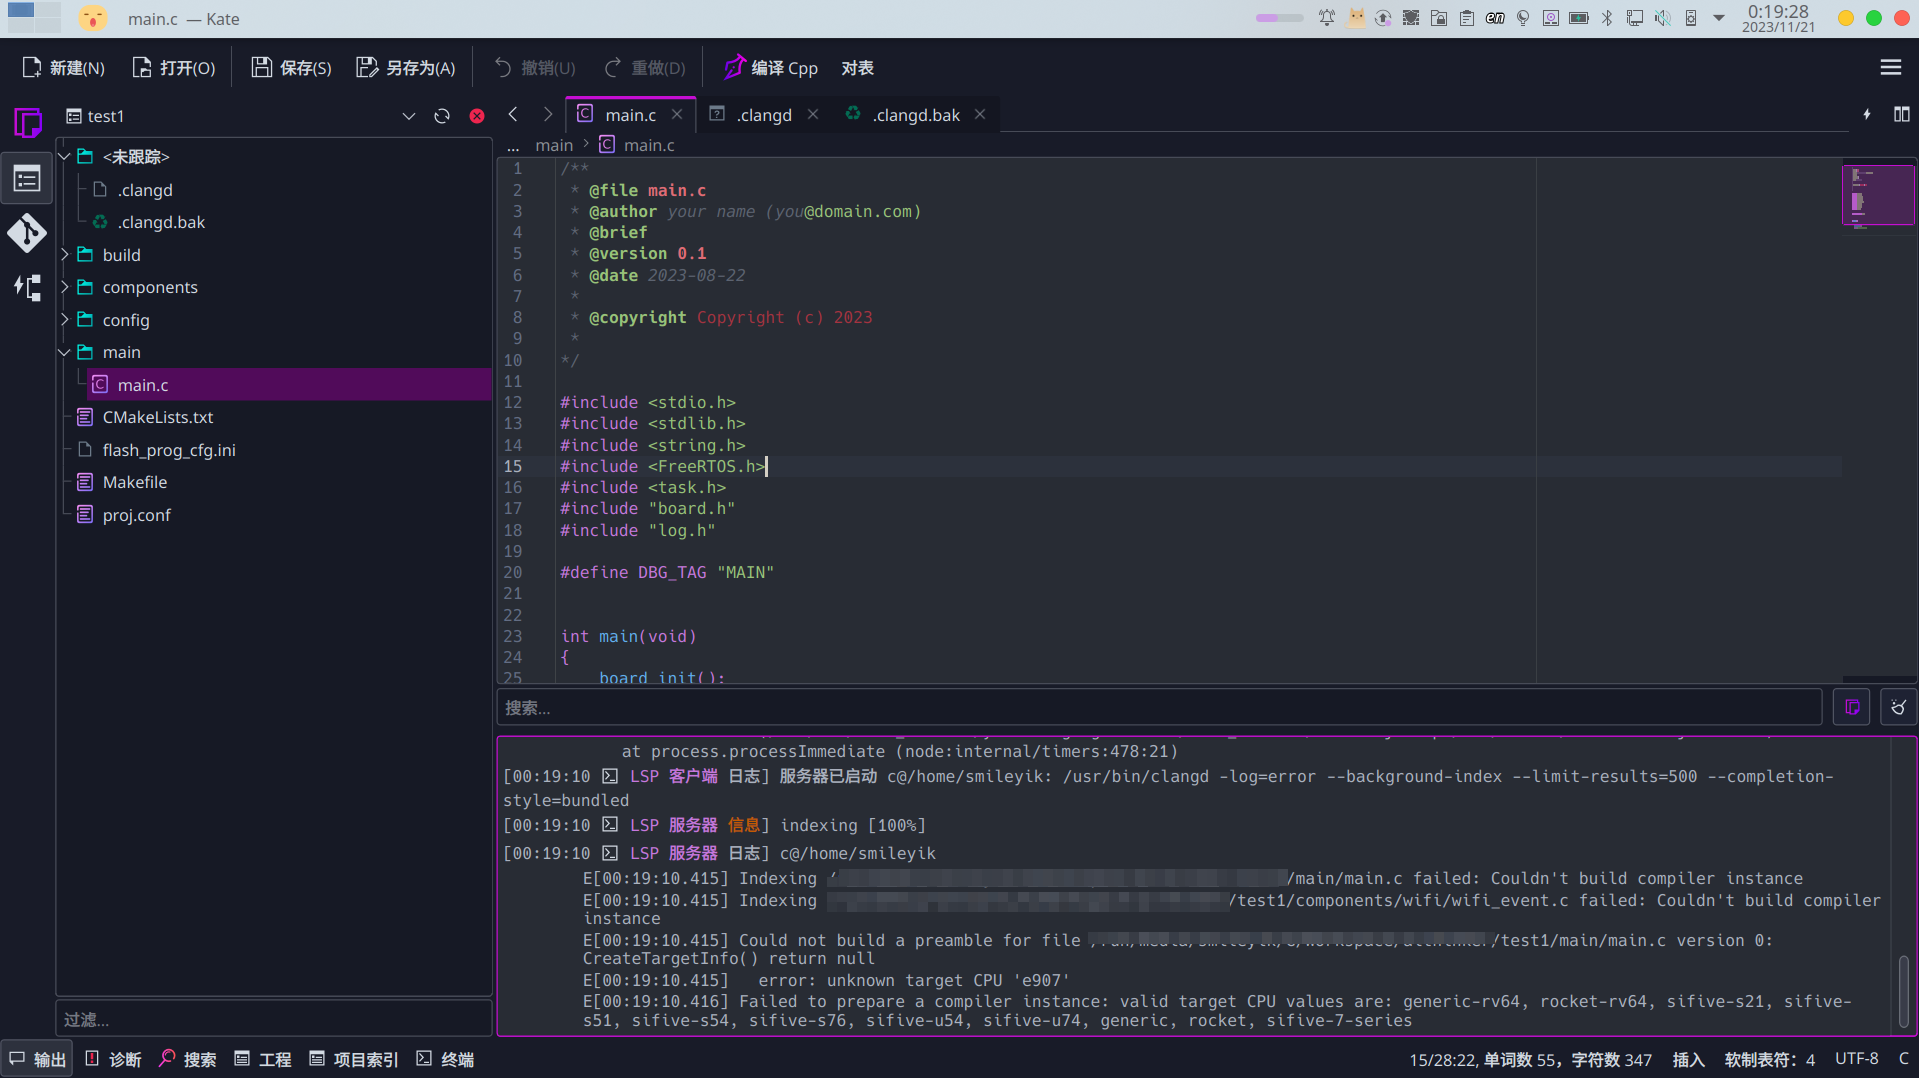Collapse the <未跟踪> folder

65,157
